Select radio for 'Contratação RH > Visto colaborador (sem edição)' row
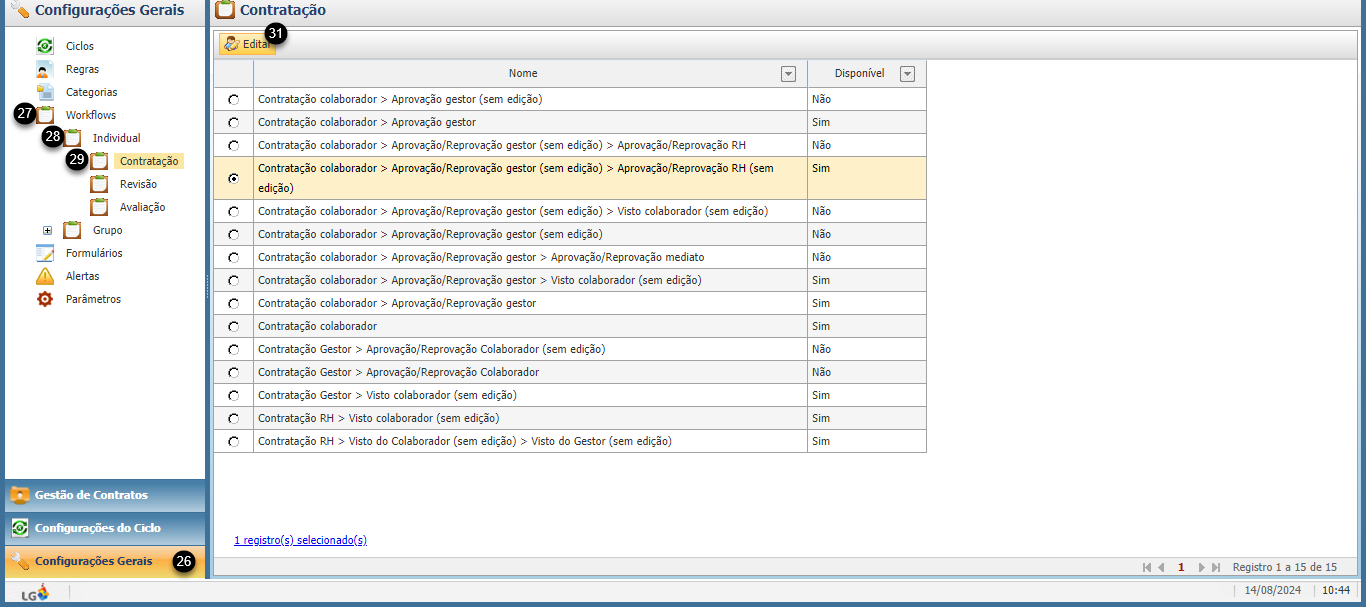Image resolution: width=1366 pixels, height=607 pixels. point(234,419)
